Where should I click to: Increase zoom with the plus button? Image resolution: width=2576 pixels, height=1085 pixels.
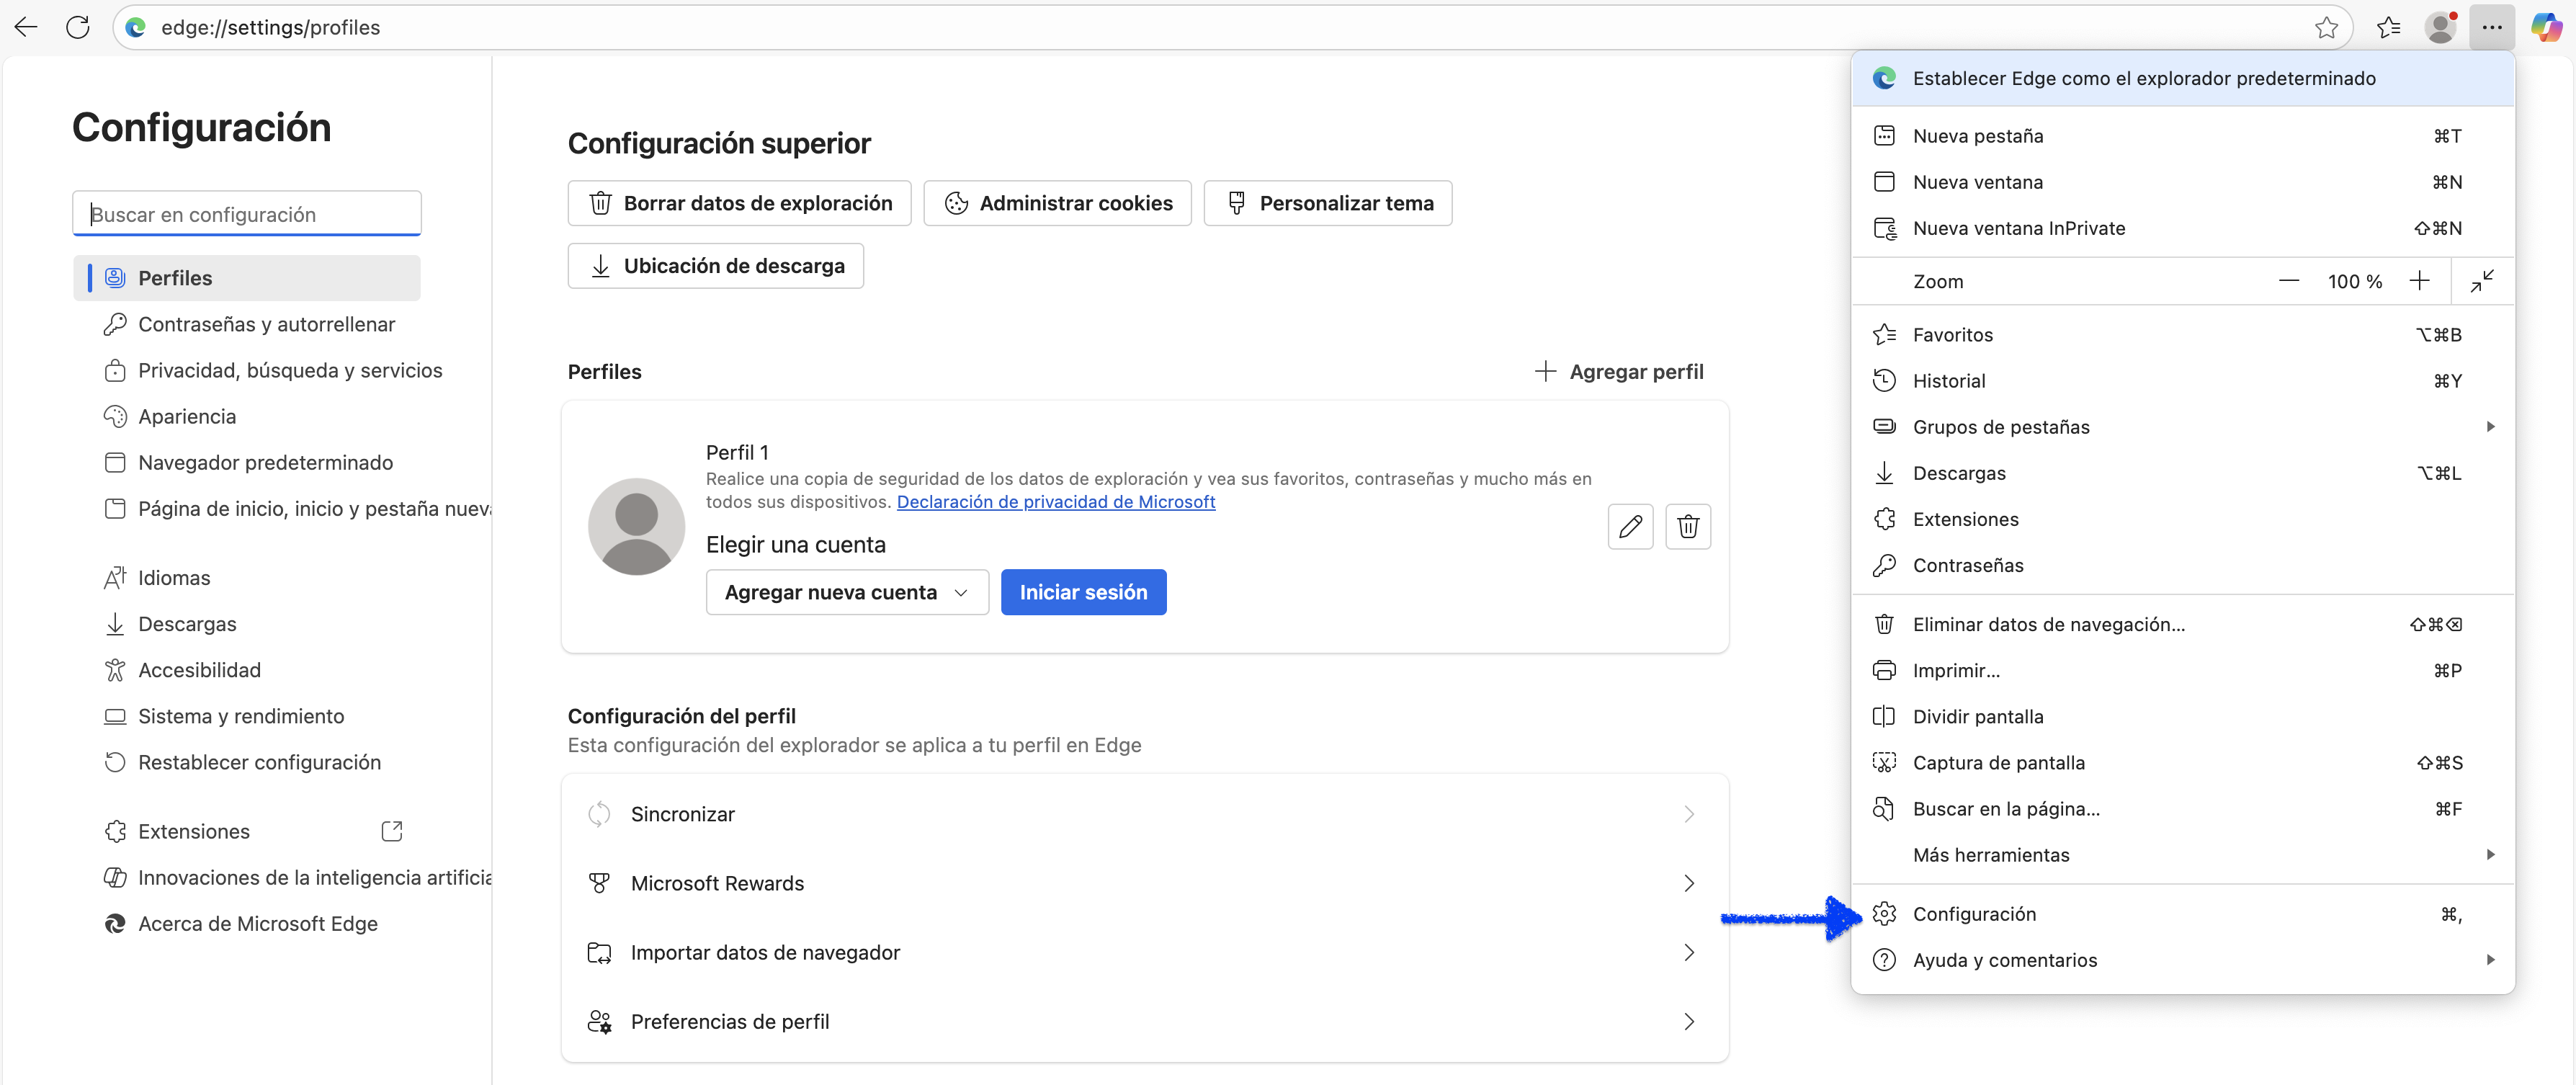pos(2419,281)
